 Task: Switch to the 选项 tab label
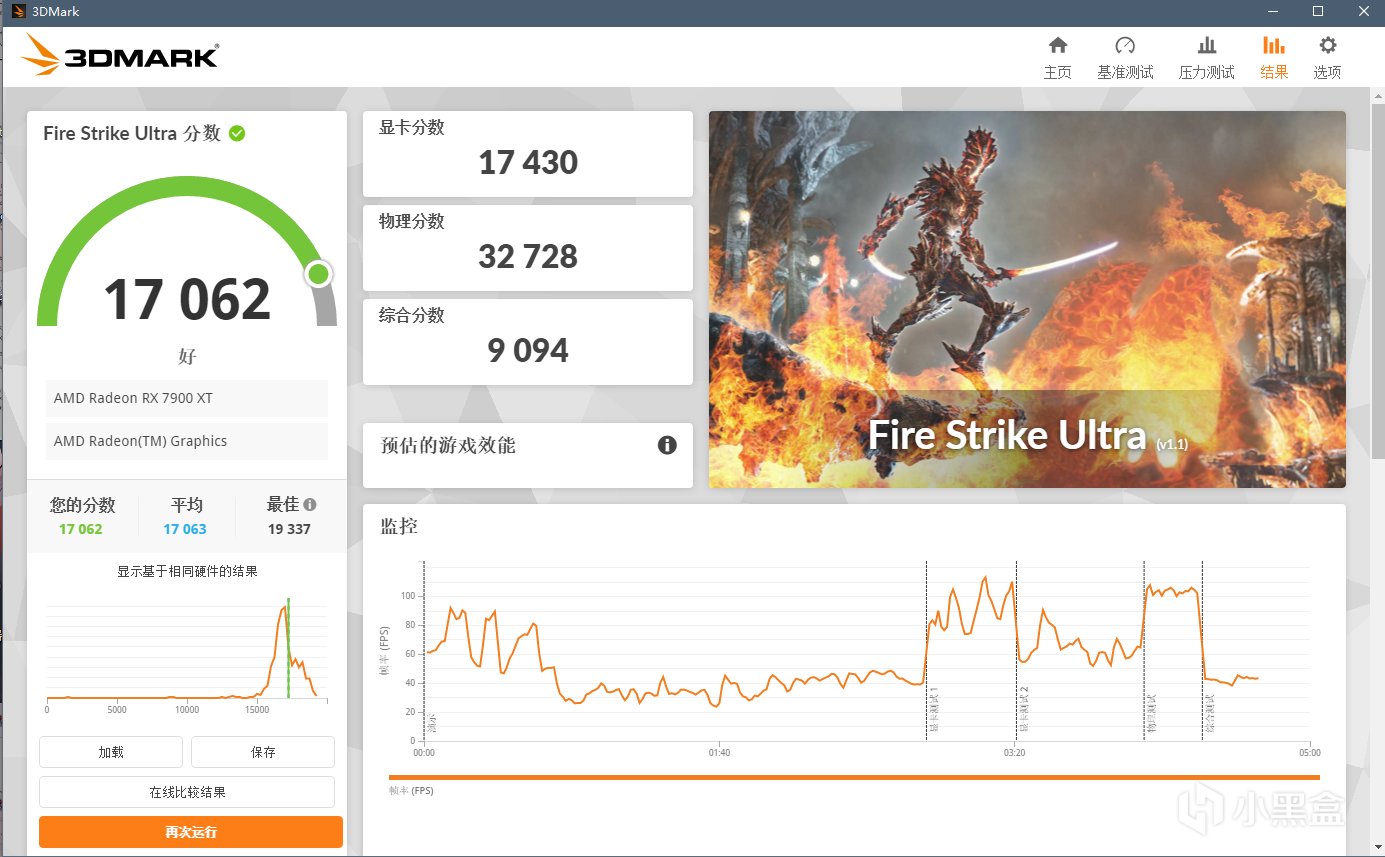tap(1327, 72)
